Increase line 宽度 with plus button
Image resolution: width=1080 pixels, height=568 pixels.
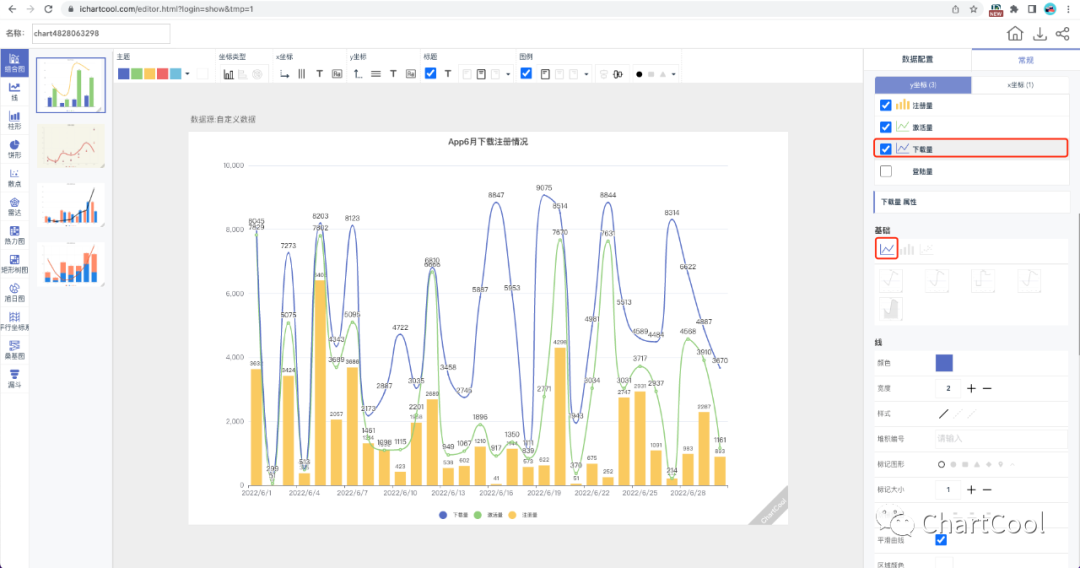point(971,388)
